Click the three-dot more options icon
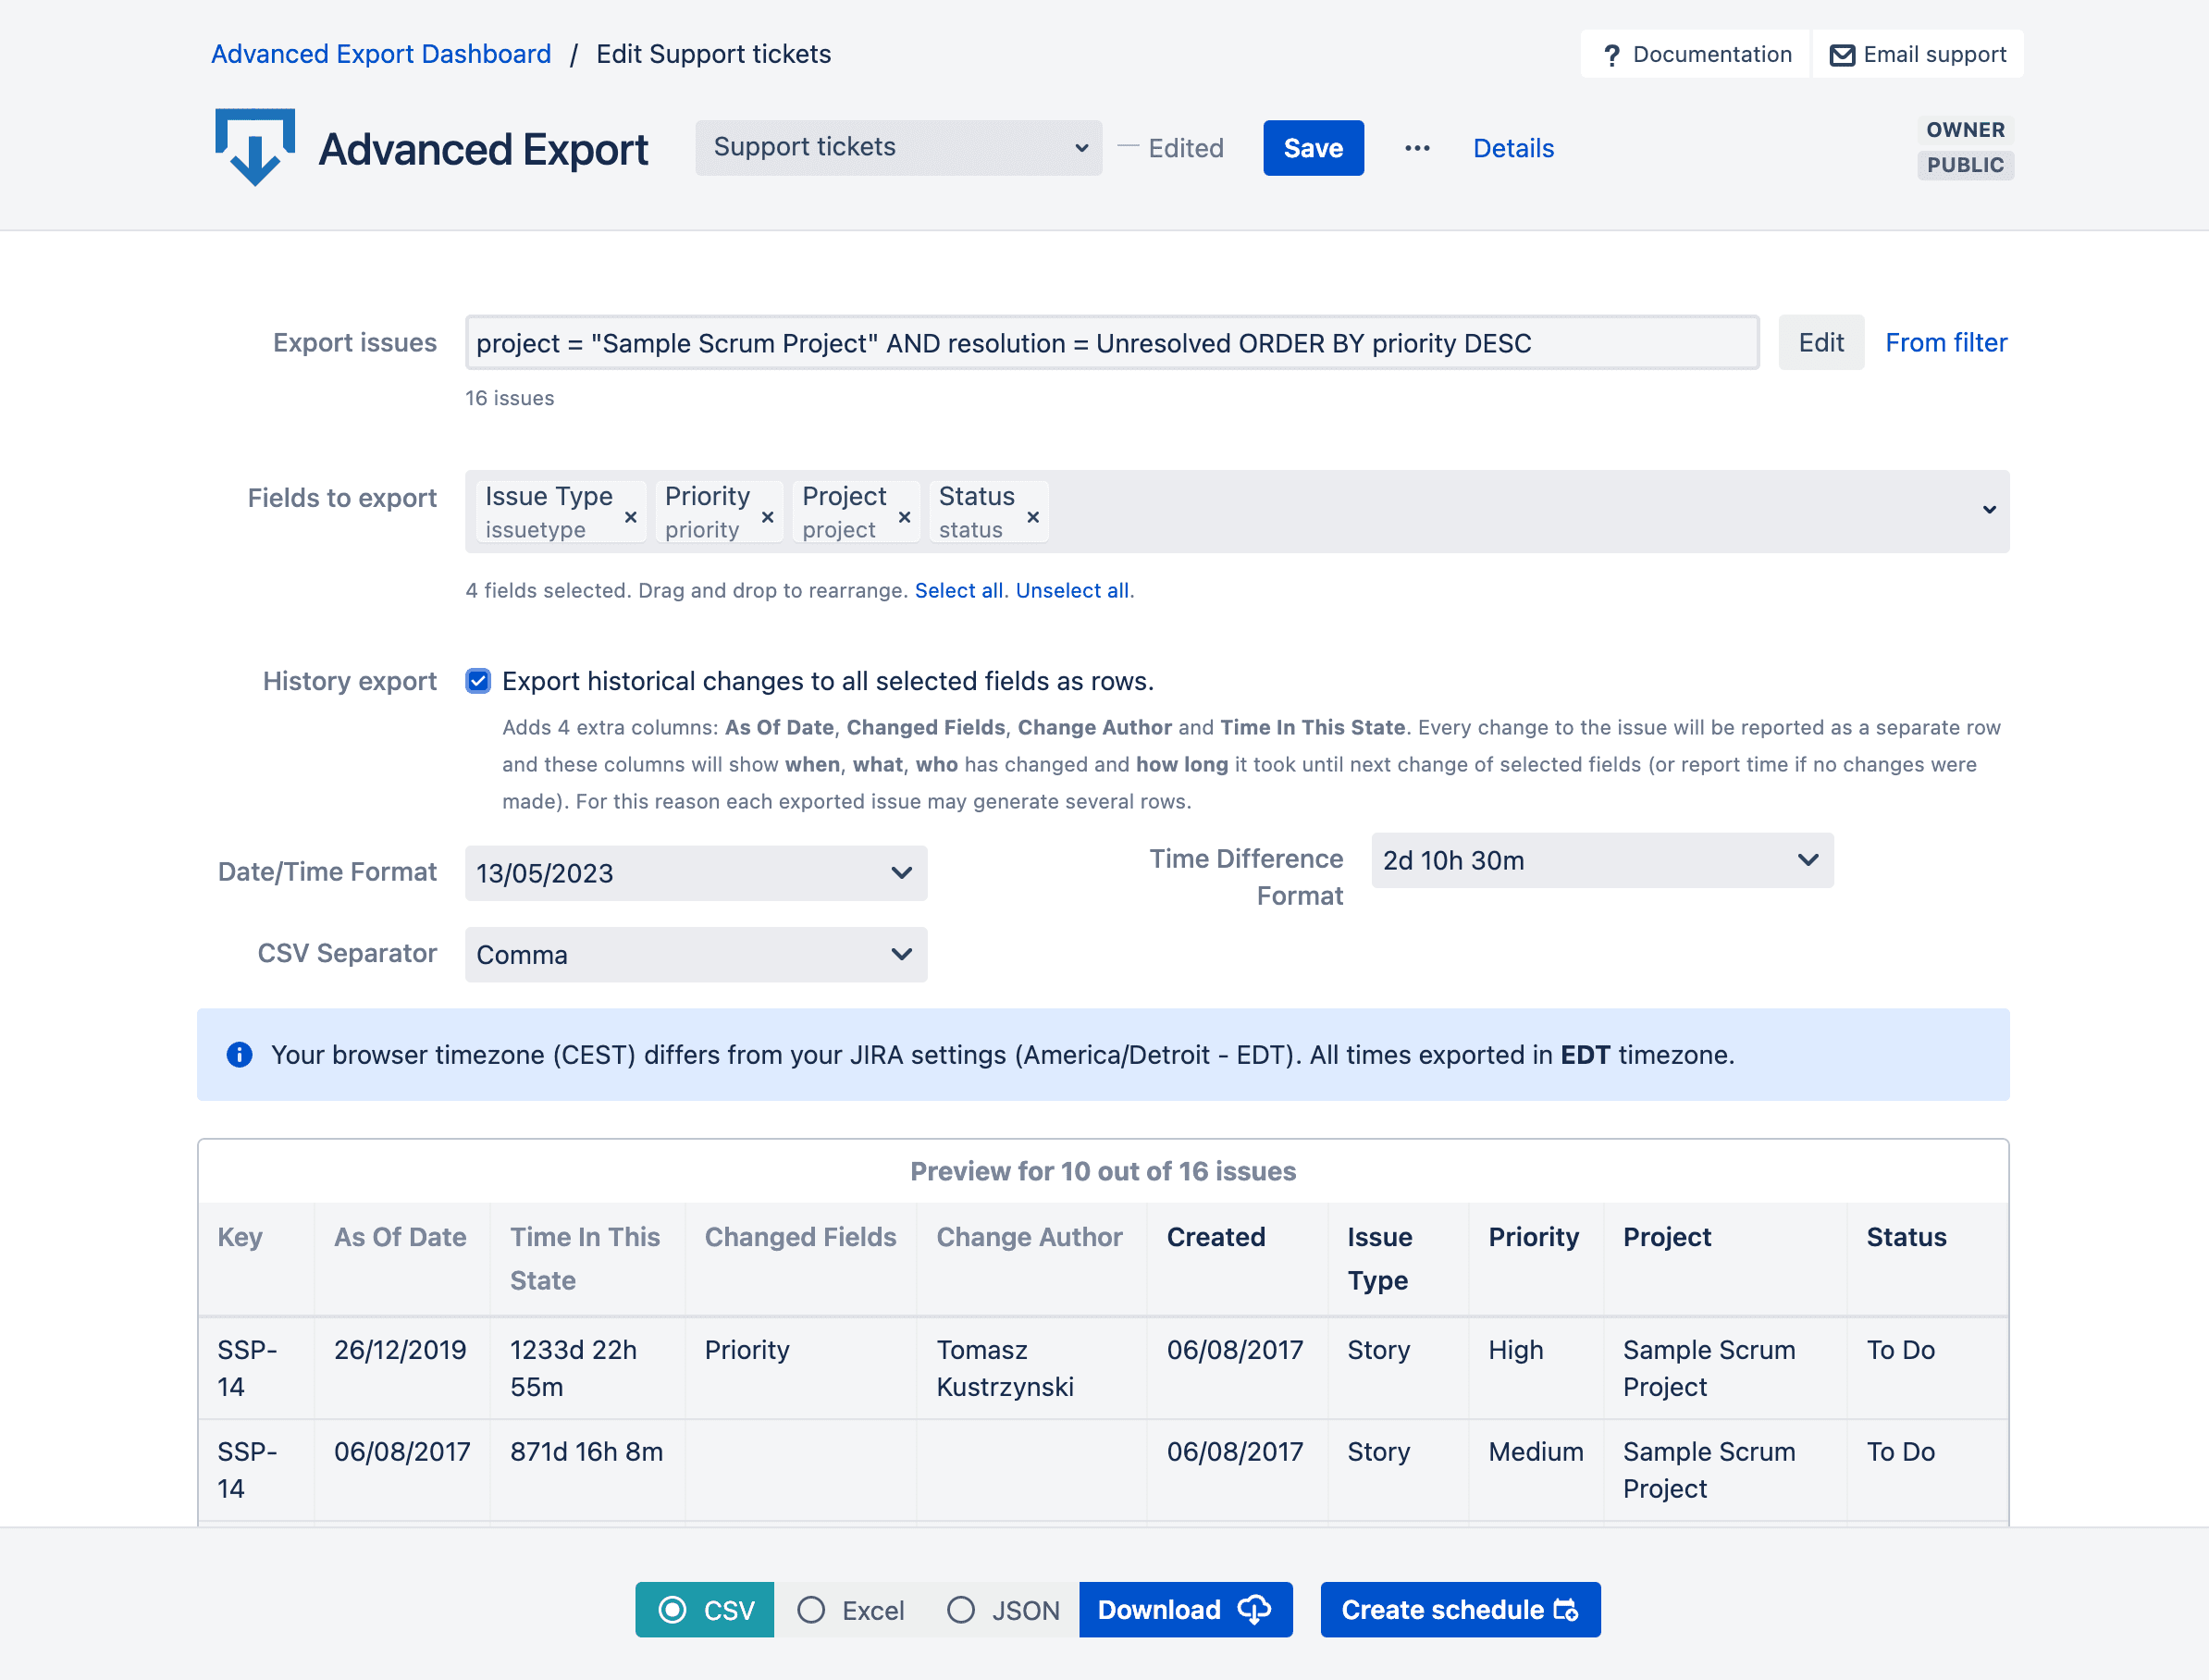 coord(1417,148)
